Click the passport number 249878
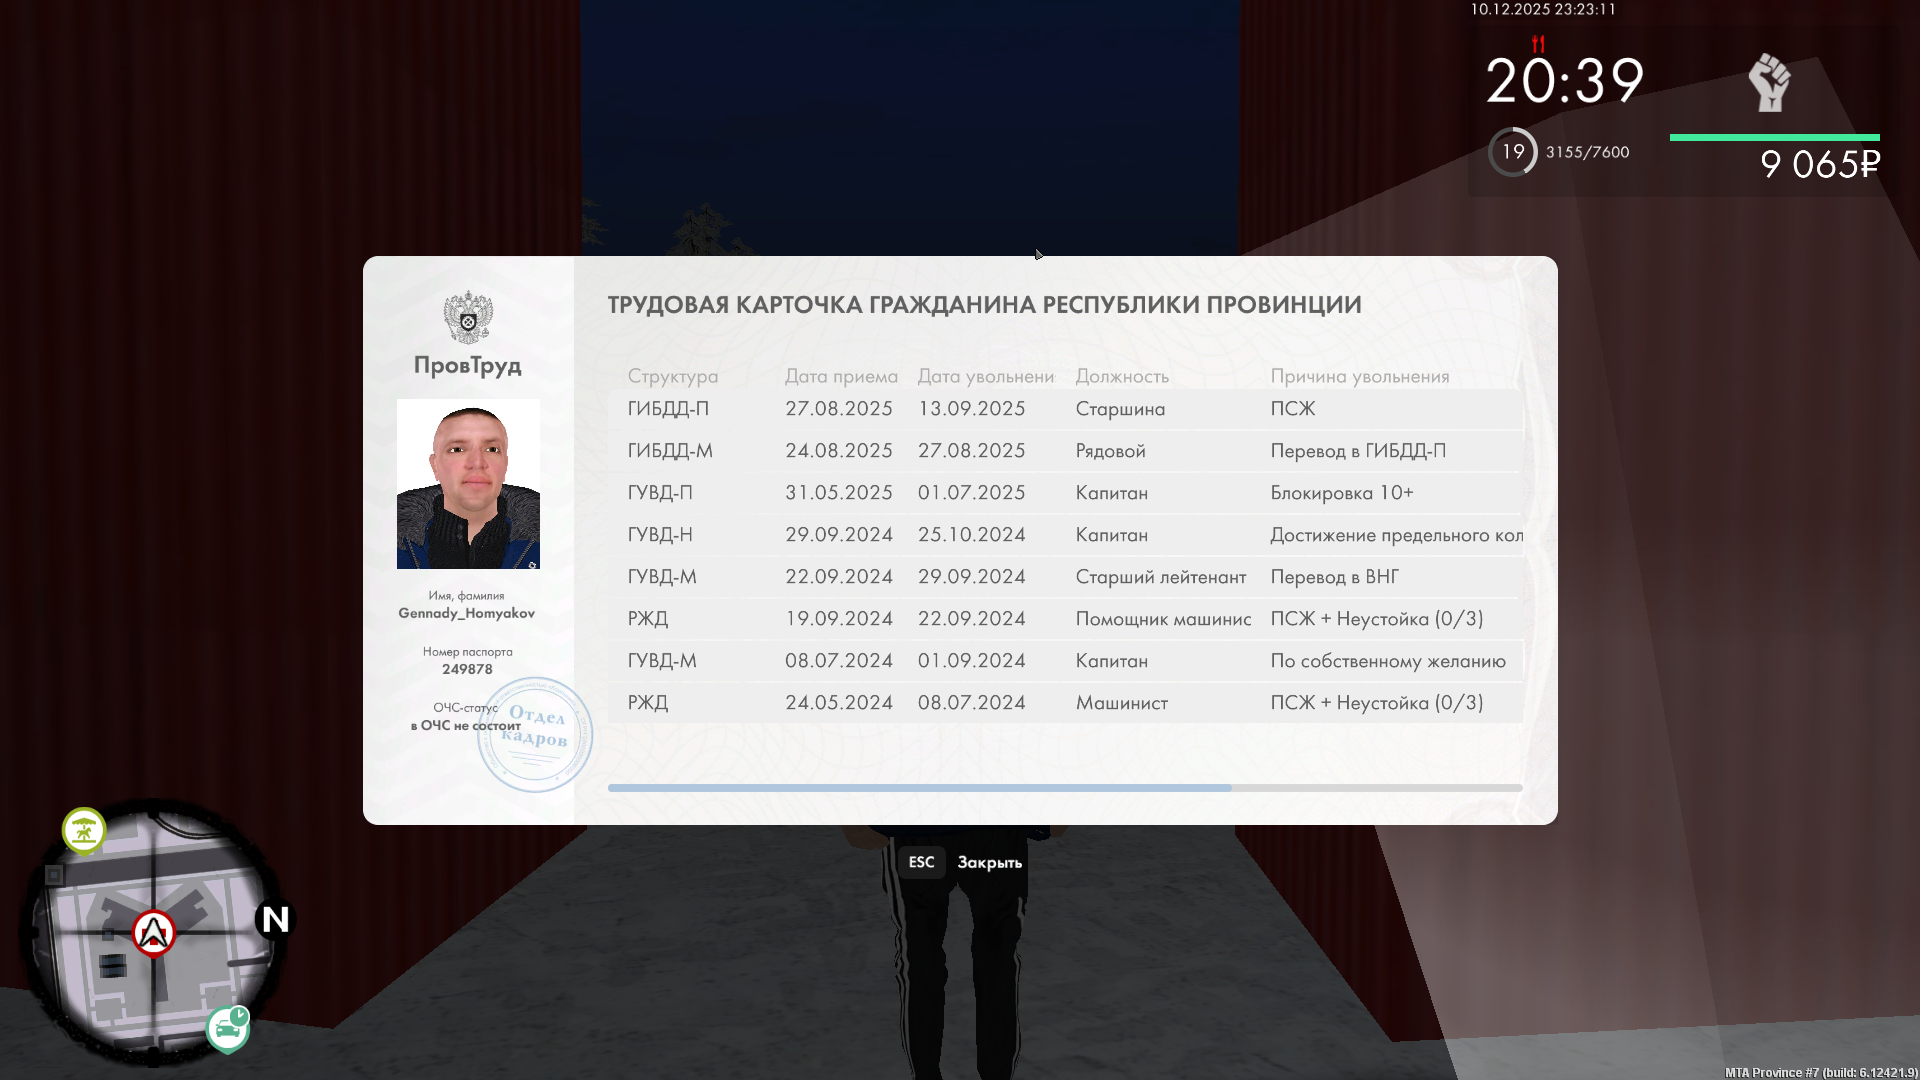 [x=467, y=669]
